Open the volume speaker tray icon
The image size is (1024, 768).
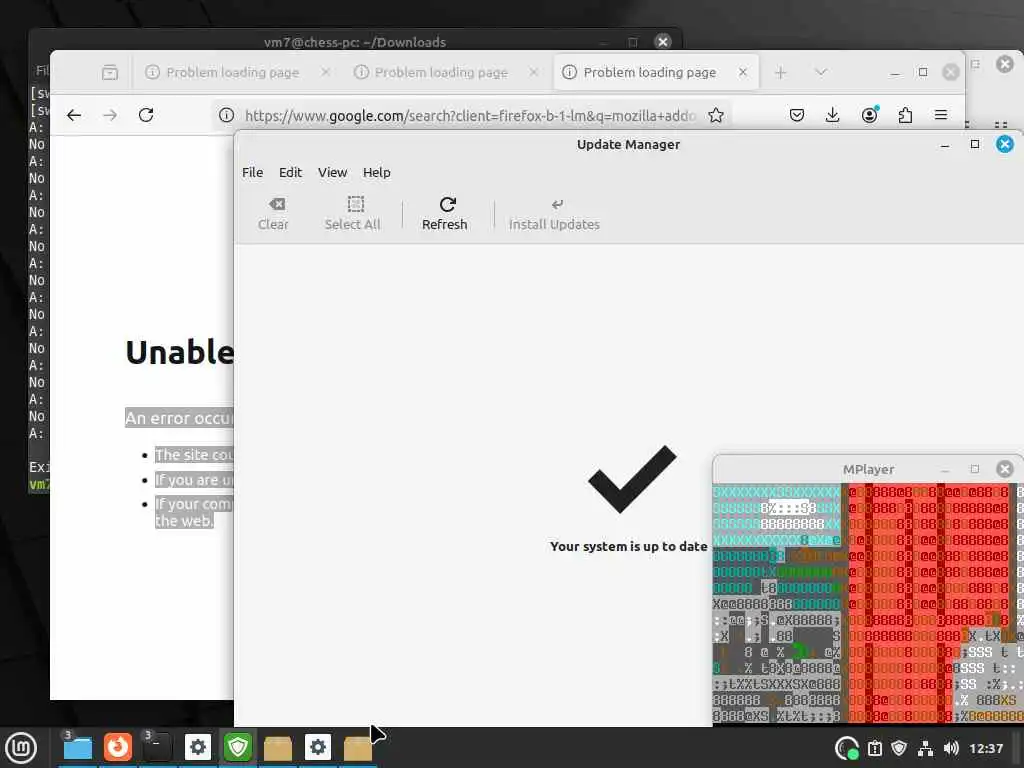pos(952,748)
